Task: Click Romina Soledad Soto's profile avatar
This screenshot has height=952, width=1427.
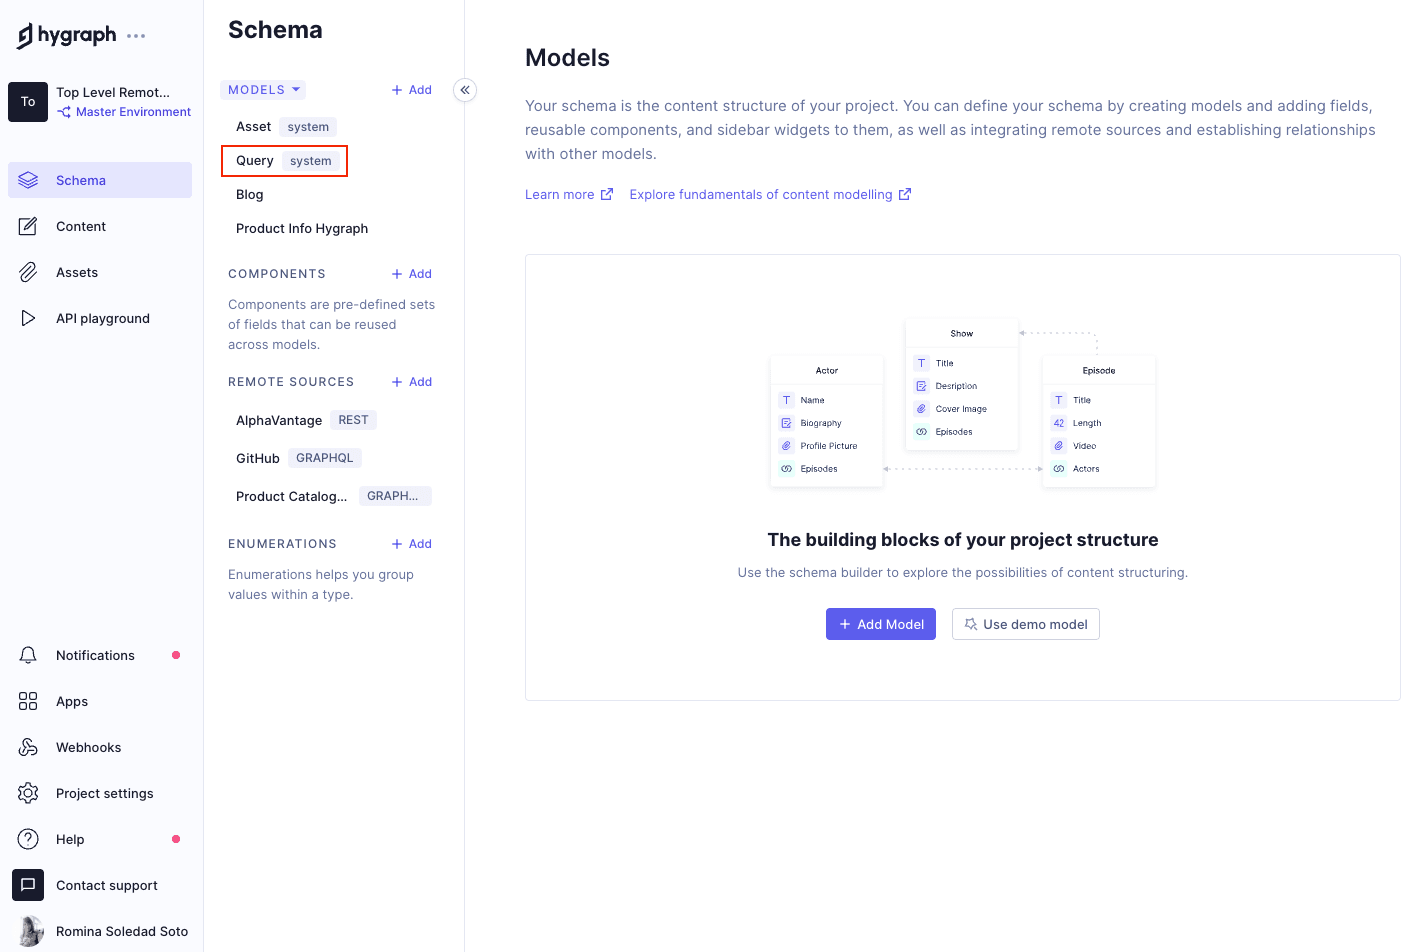Action: (28, 931)
